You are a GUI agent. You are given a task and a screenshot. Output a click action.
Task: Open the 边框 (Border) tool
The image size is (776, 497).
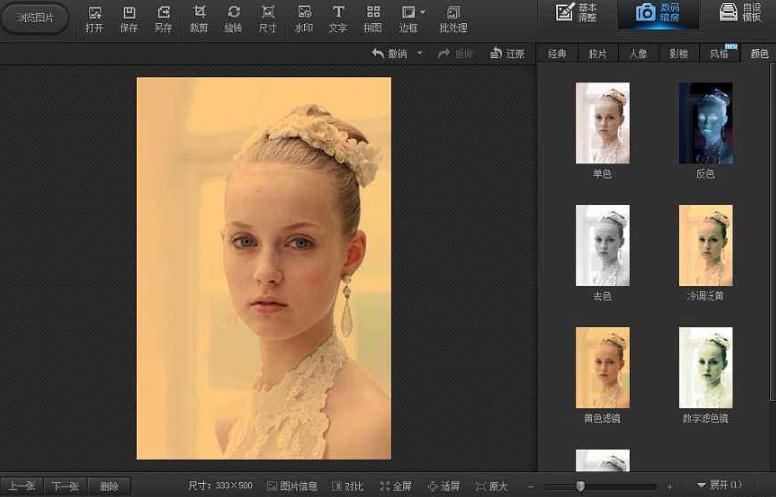408,19
